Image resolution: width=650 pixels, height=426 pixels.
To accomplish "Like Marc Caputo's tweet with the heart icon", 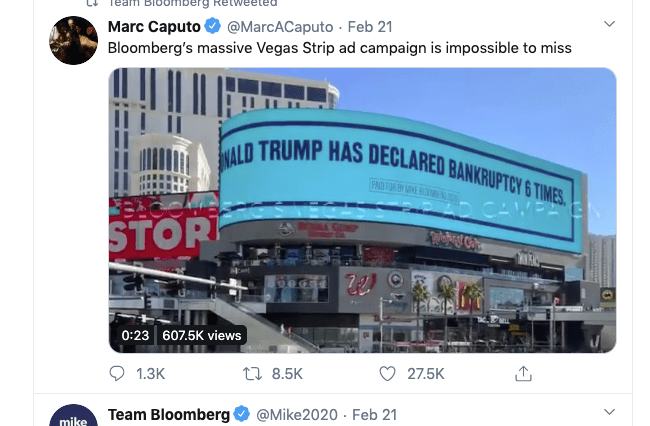I will point(389,373).
